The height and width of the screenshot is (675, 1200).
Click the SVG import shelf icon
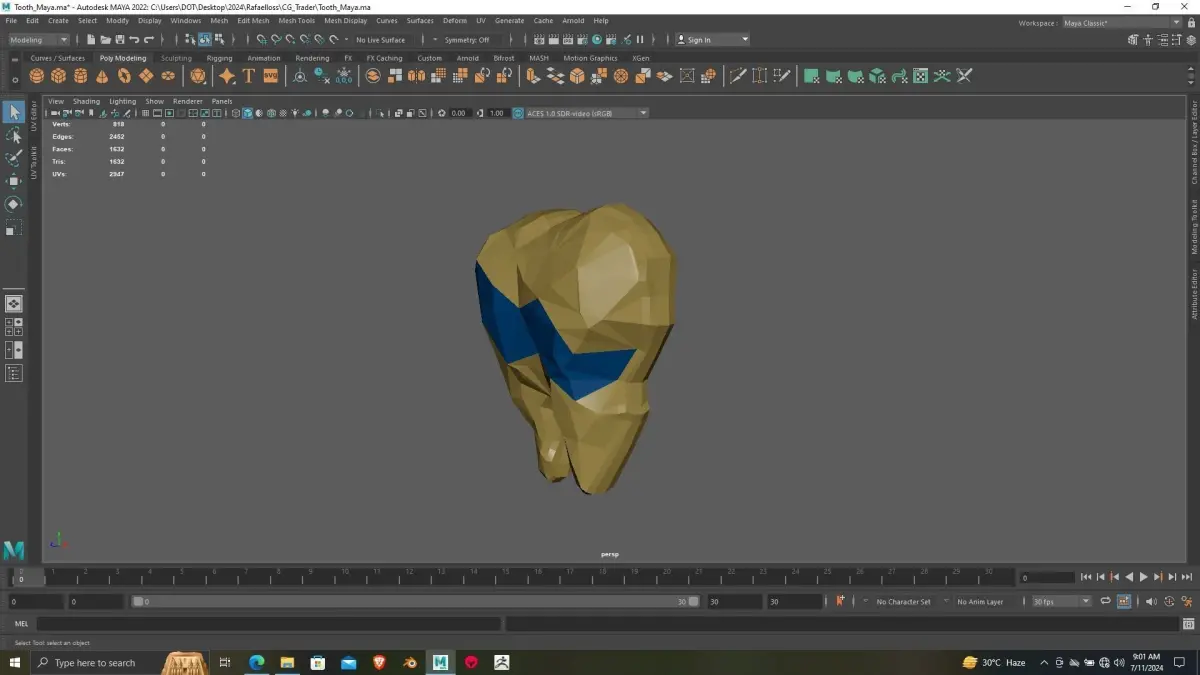tap(271, 76)
